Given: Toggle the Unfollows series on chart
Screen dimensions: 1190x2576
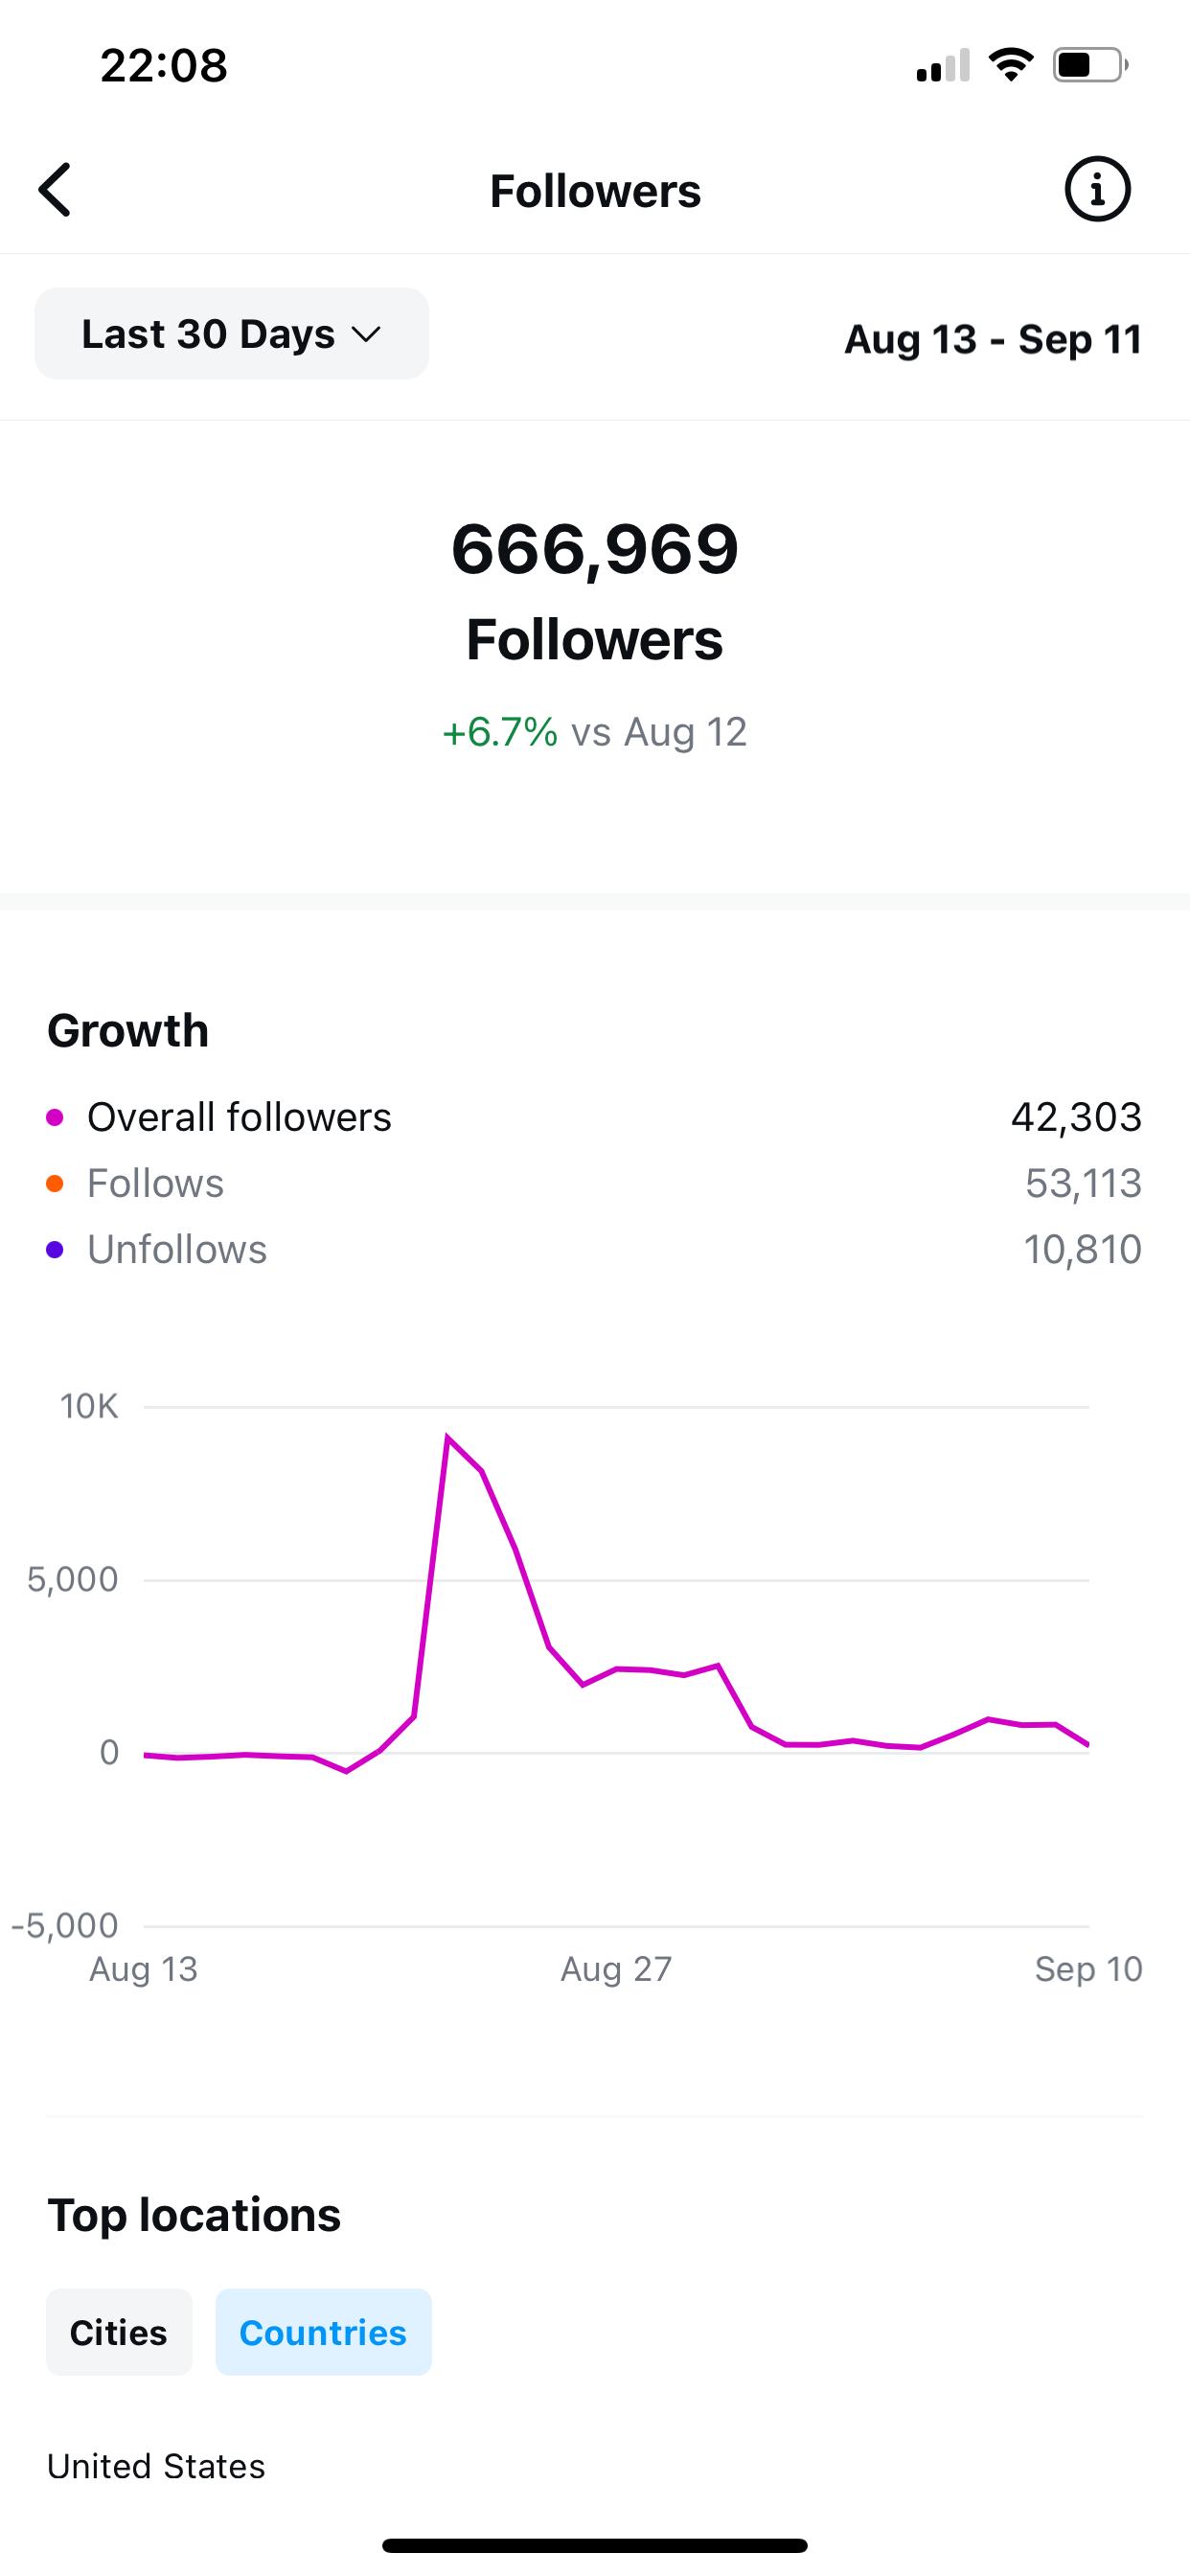Looking at the screenshot, I should point(177,1249).
